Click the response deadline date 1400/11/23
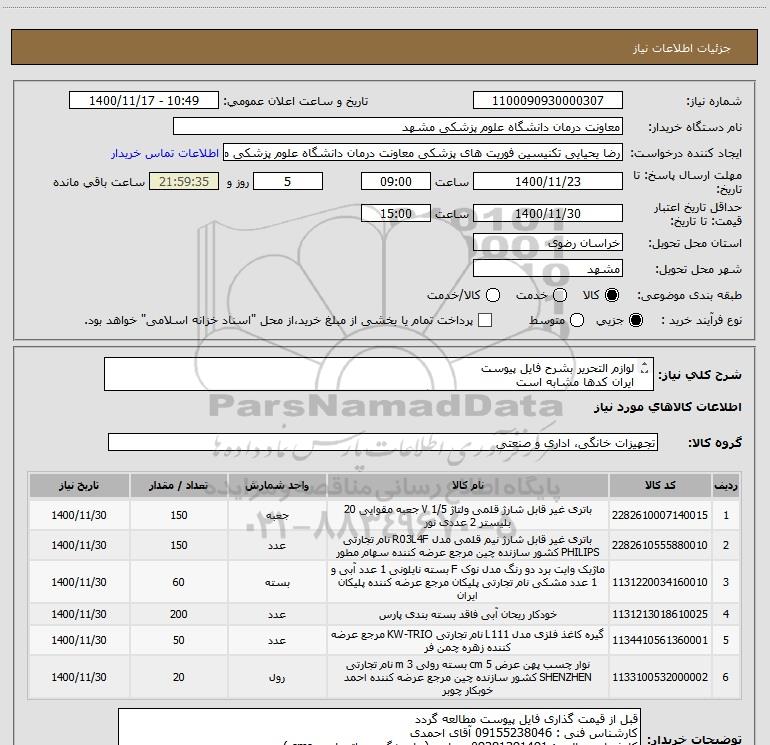Image resolution: width=770 pixels, height=745 pixels. tap(548, 181)
